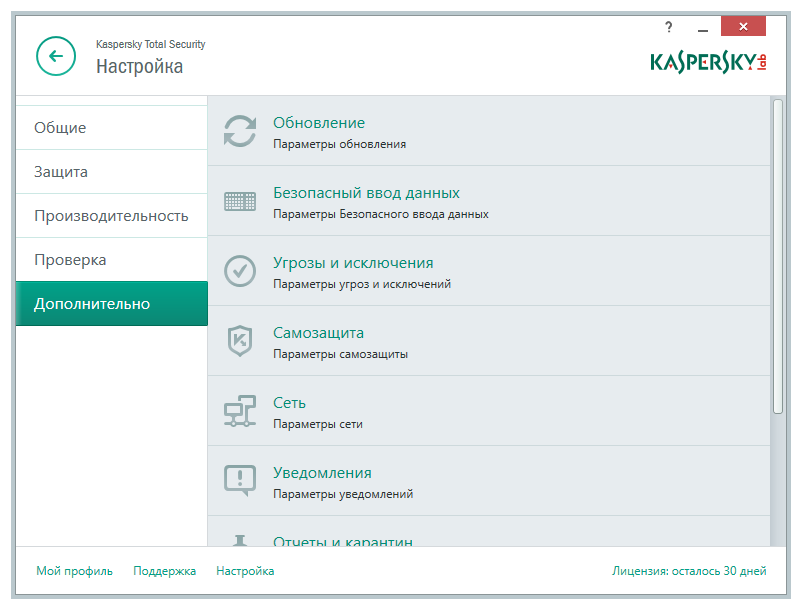Open help via the question mark icon
This screenshot has width=801, height=615.
click(669, 27)
